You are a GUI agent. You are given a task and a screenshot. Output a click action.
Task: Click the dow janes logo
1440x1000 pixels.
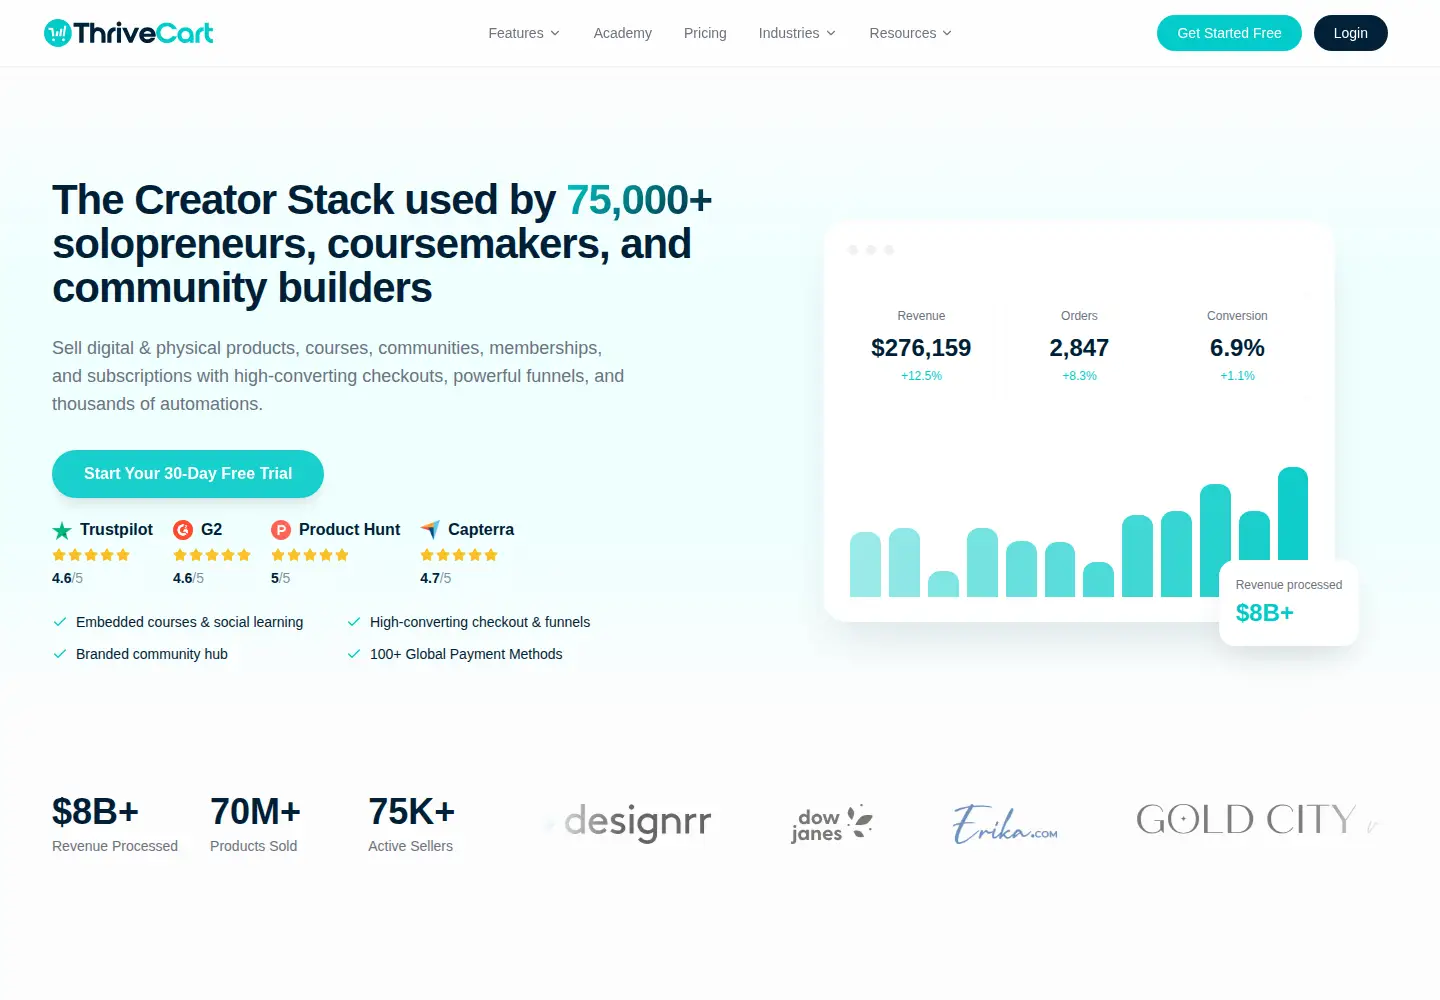coord(831,824)
